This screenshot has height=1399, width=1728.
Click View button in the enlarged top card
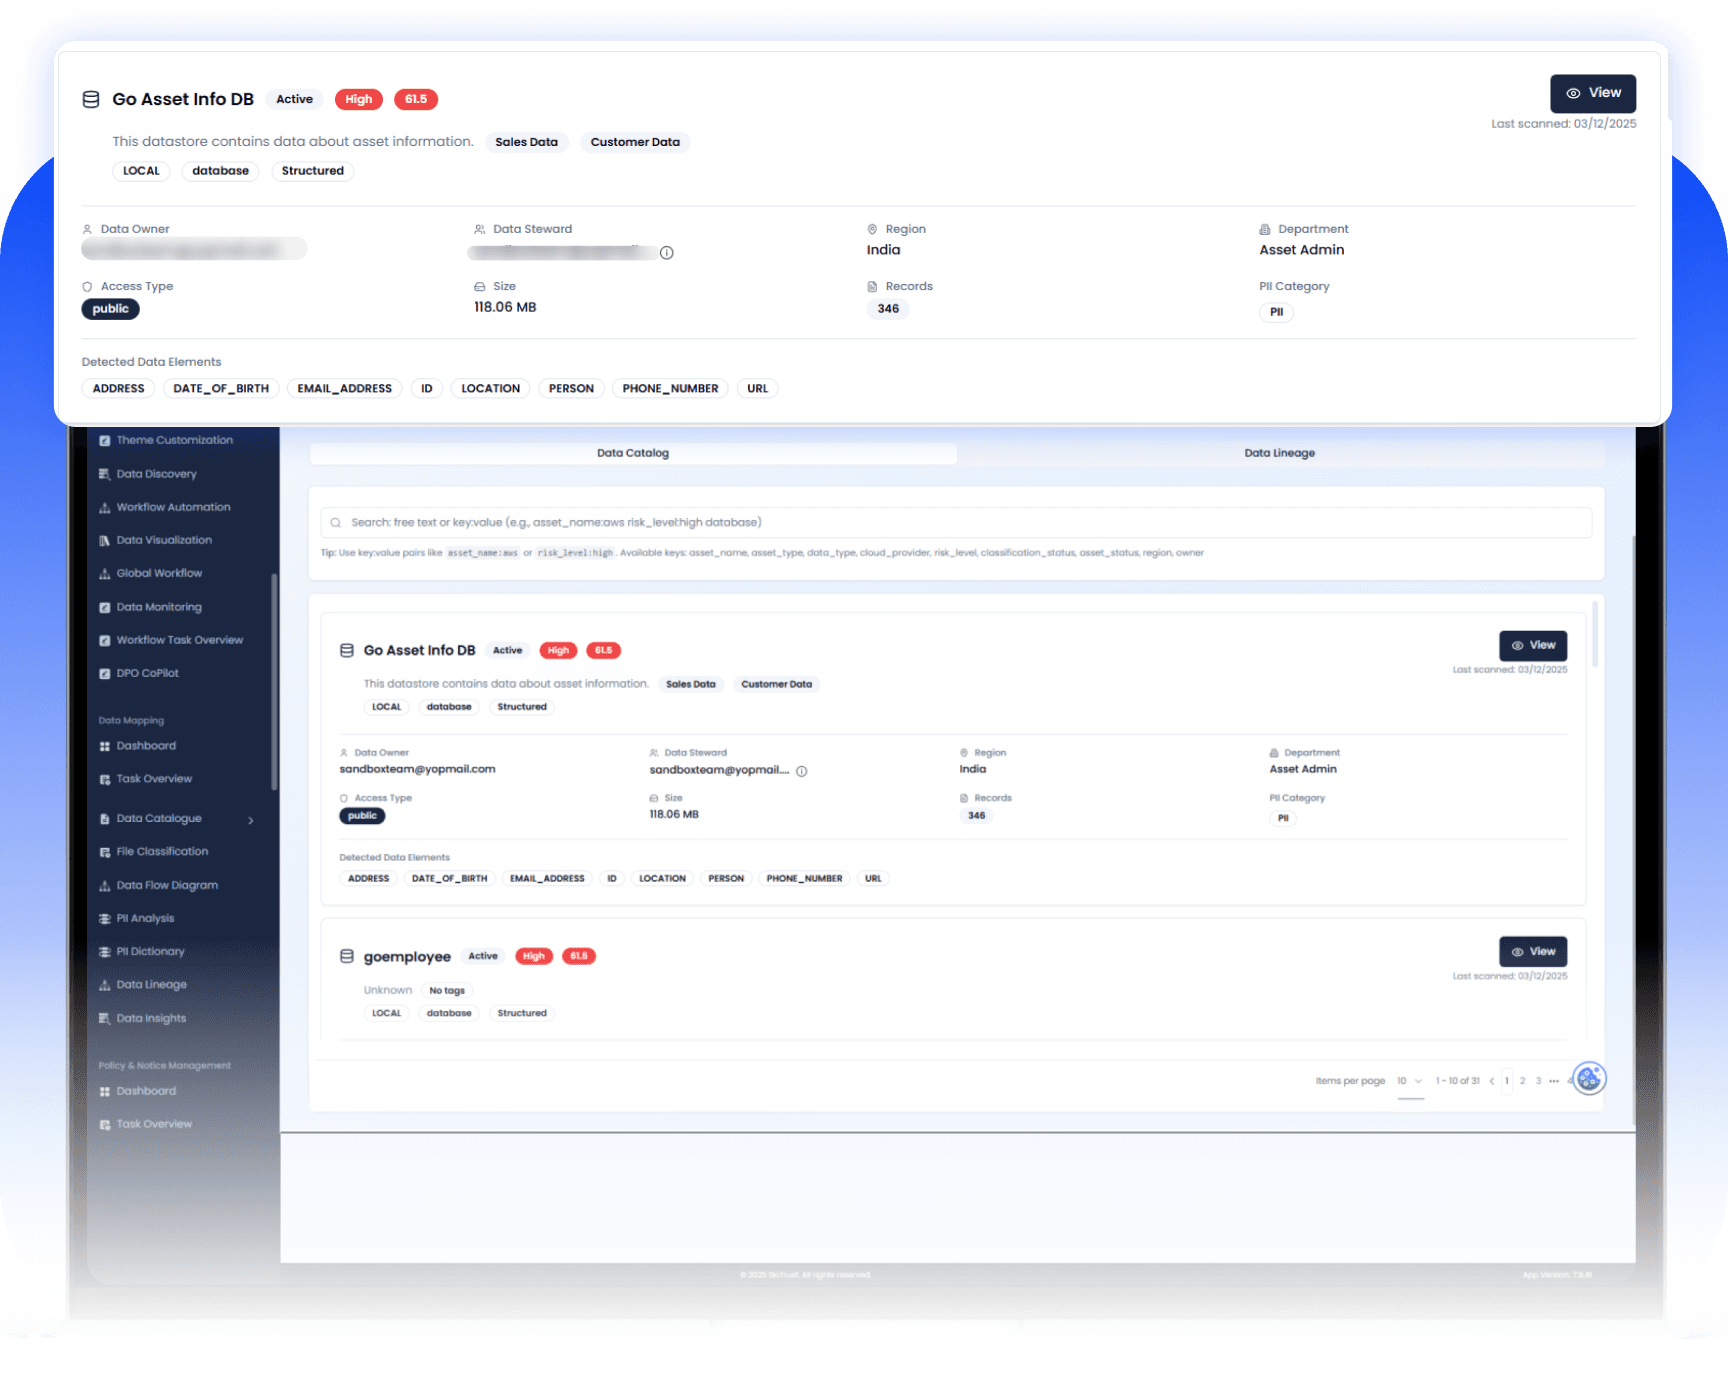(x=1593, y=93)
